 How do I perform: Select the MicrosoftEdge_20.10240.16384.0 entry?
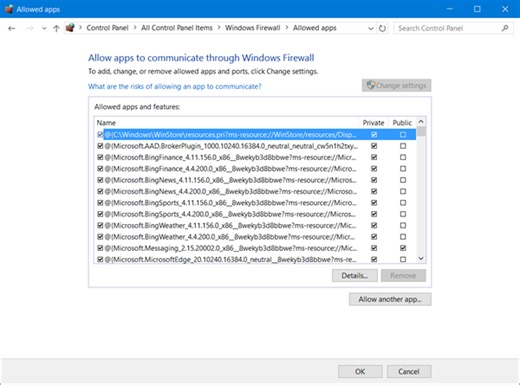pyautogui.click(x=231, y=259)
